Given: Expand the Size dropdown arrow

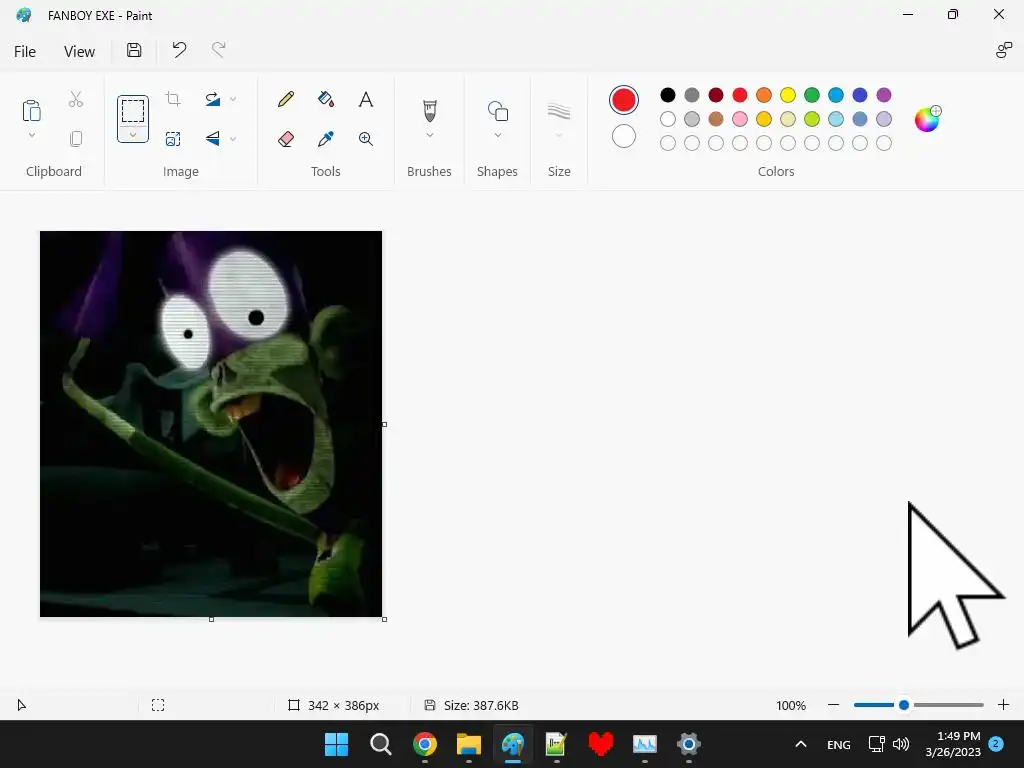Looking at the screenshot, I should click(x=559, y=135).
